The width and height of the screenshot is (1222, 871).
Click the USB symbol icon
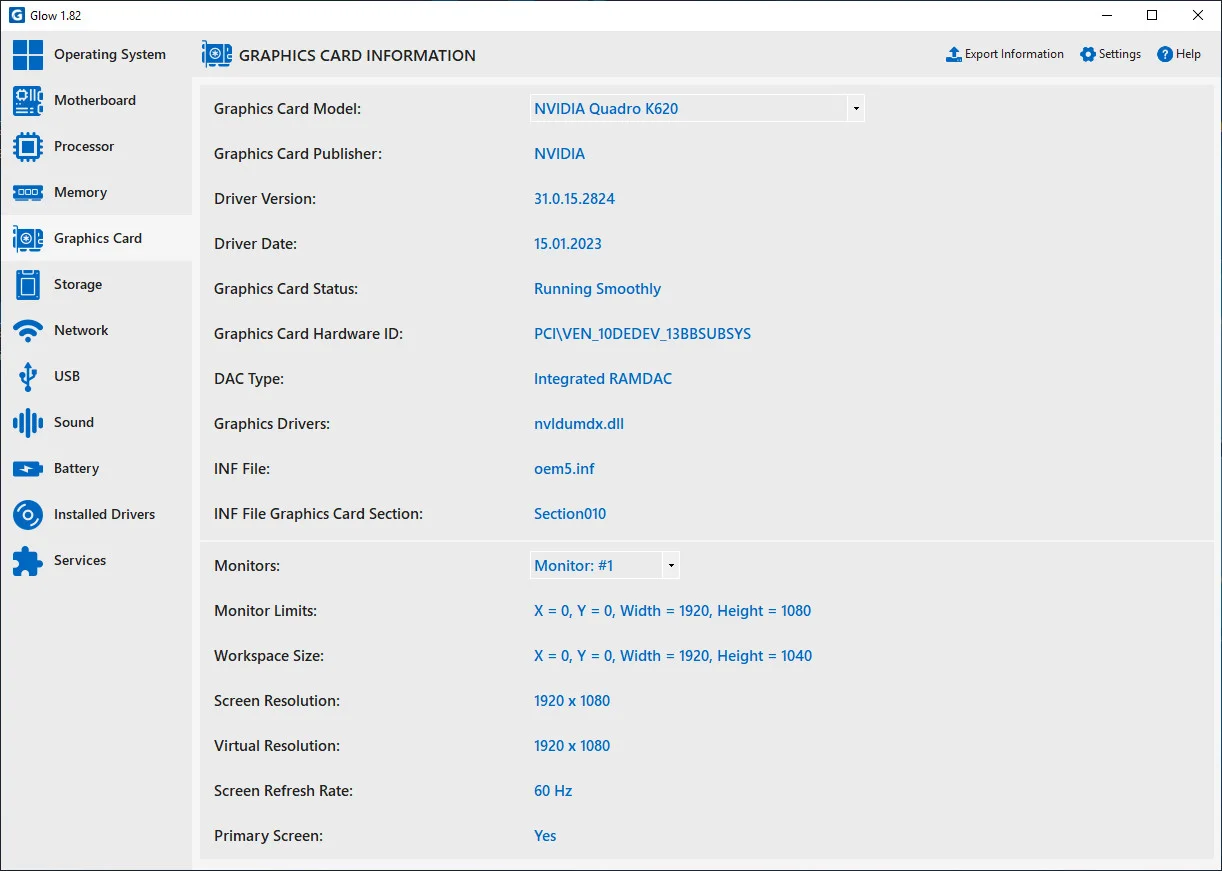coord(28,377)
